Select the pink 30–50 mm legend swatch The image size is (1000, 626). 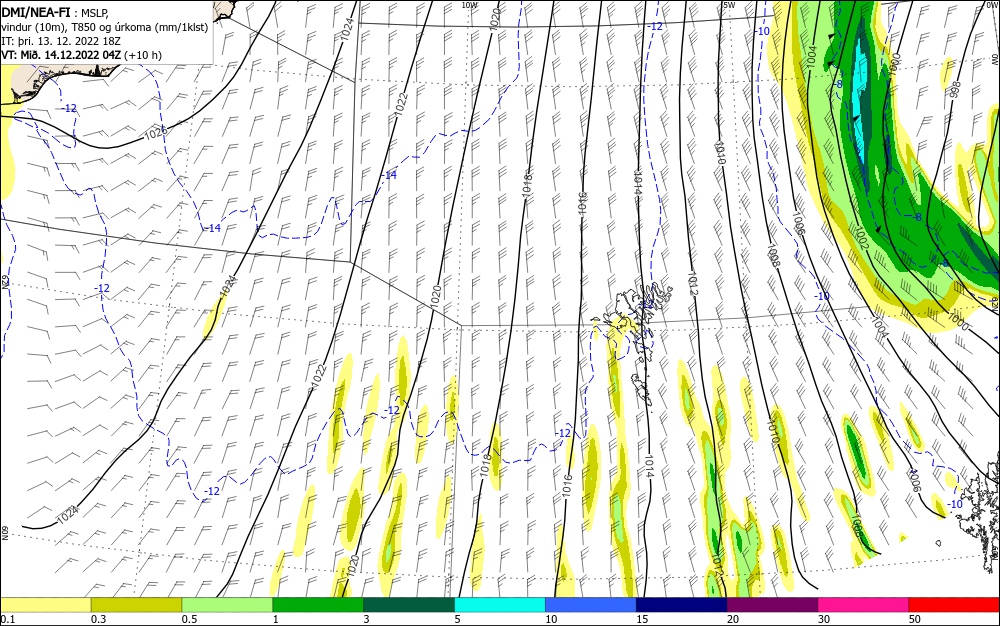click(864, 605)
